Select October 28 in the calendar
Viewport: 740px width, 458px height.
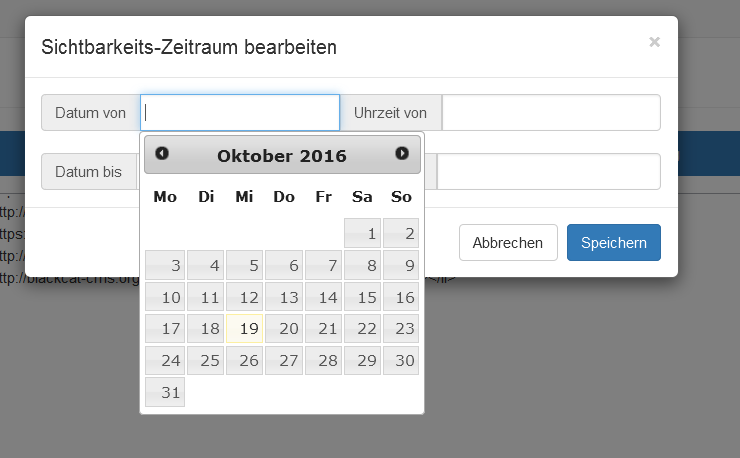tap(323, 360)
